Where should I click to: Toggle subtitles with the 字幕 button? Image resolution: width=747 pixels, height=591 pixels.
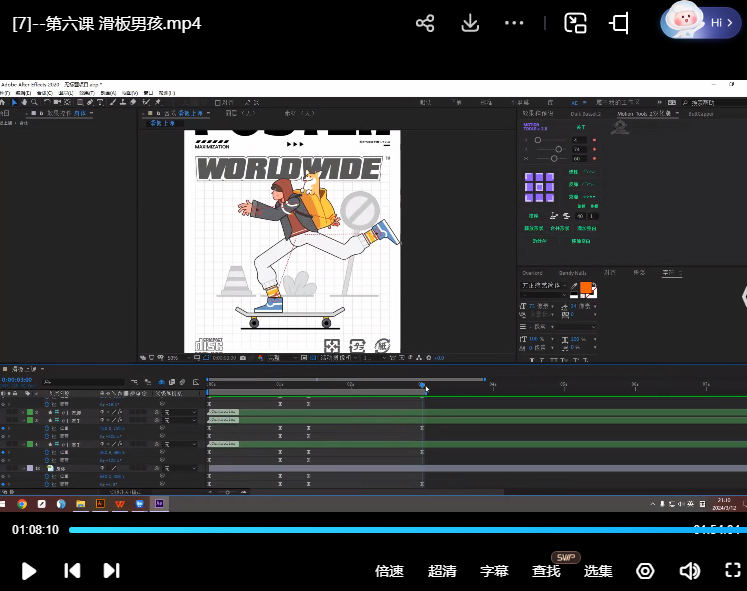(494, 571)
